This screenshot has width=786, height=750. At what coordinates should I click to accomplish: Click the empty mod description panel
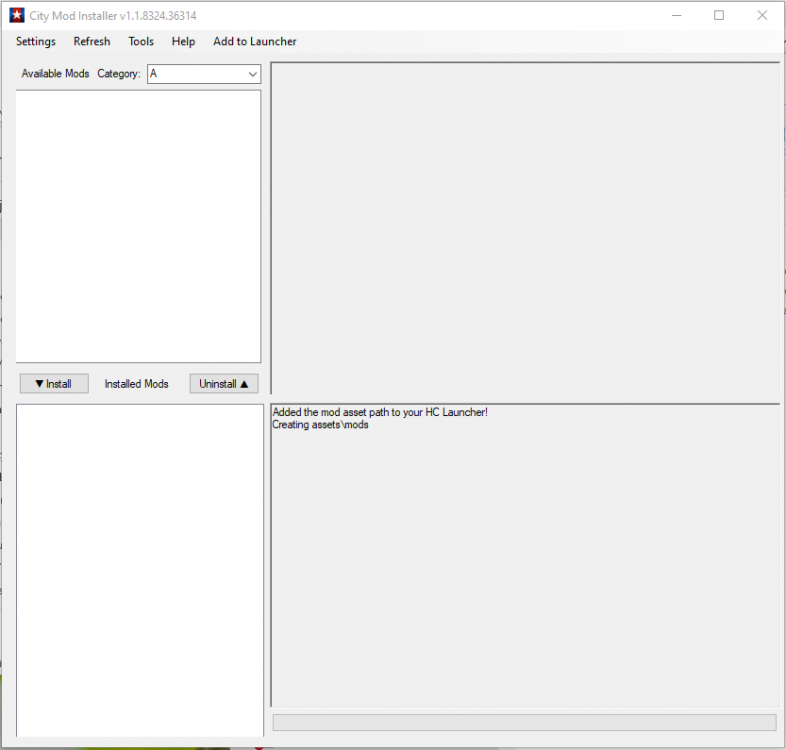click(525, 228)
